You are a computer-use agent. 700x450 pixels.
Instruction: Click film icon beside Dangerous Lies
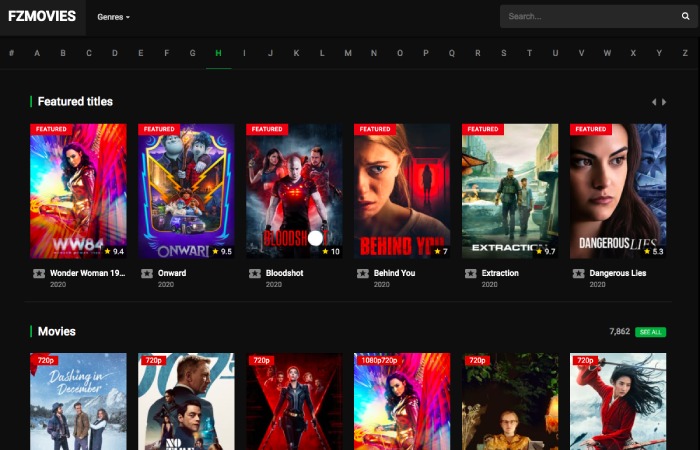pyautogui.click(x=579, y=273)
